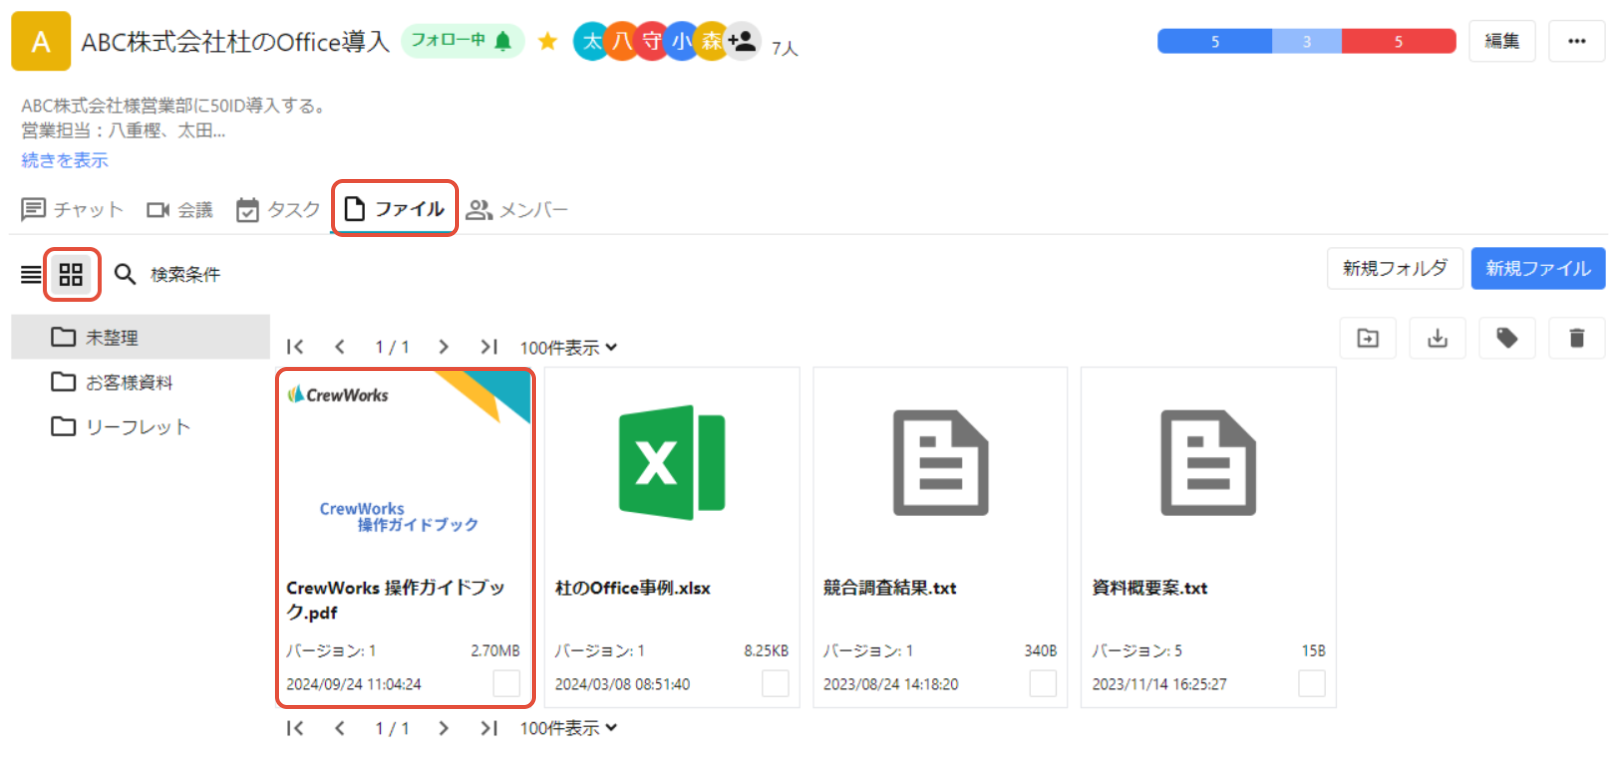The width and height of the screenshot is (1612, 758).
Task: Click the move to folder icon
Action: [x=1368, y=338]
